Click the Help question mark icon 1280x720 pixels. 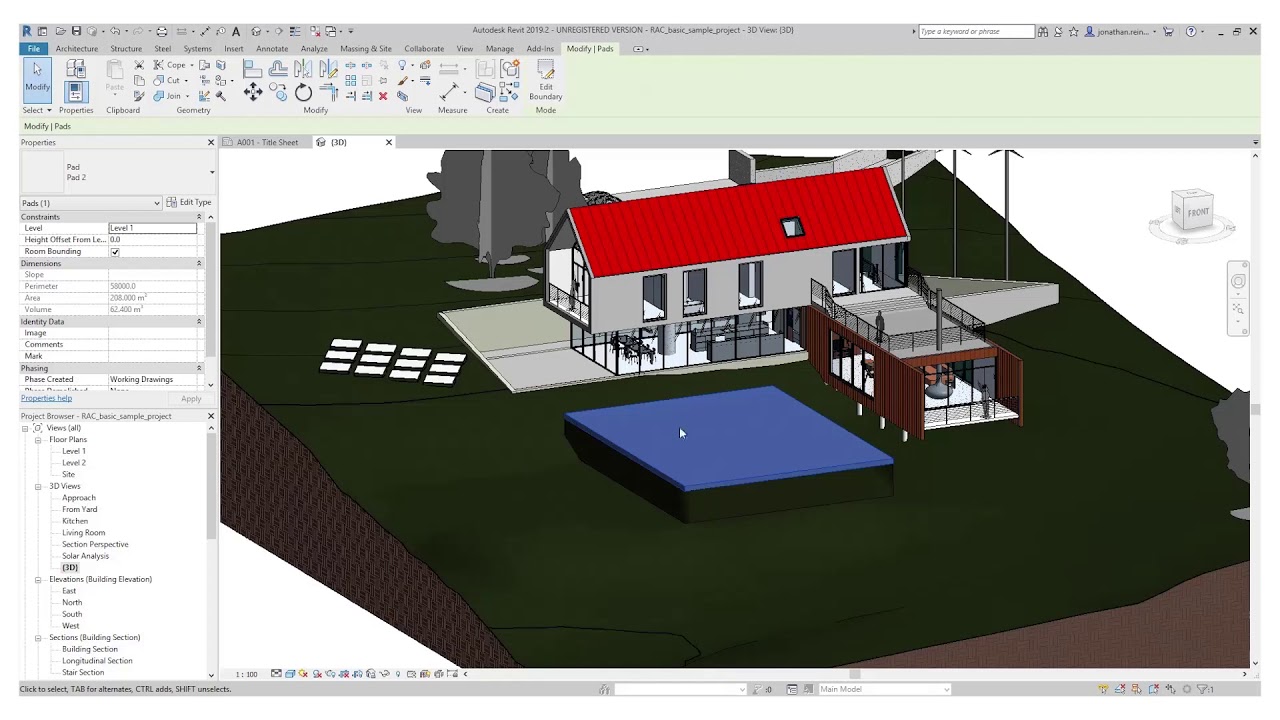tap(1190, 31)
